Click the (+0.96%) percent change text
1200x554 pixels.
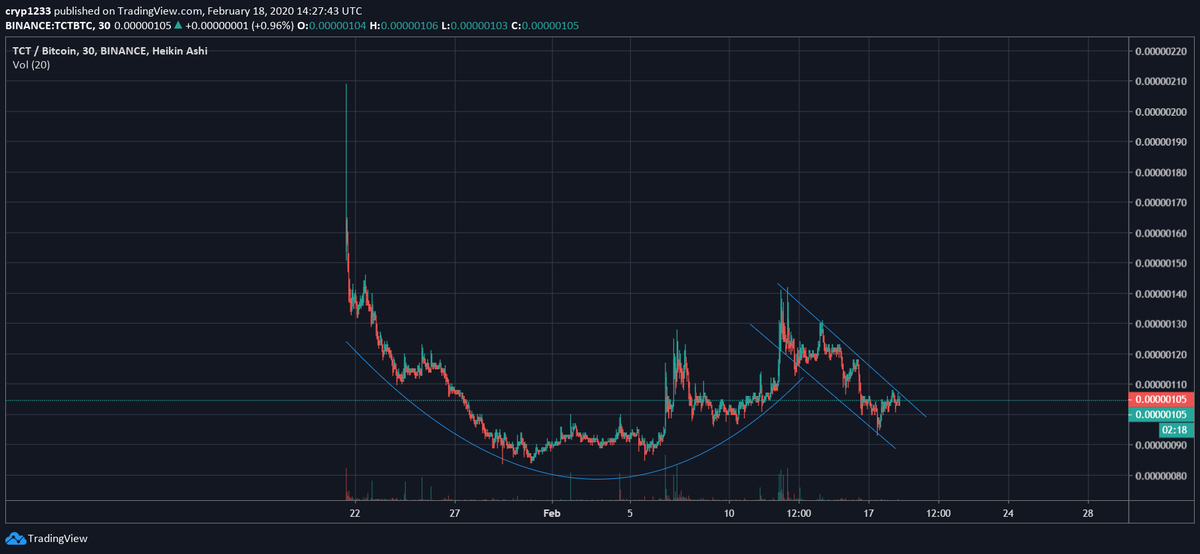coord(271,25)
